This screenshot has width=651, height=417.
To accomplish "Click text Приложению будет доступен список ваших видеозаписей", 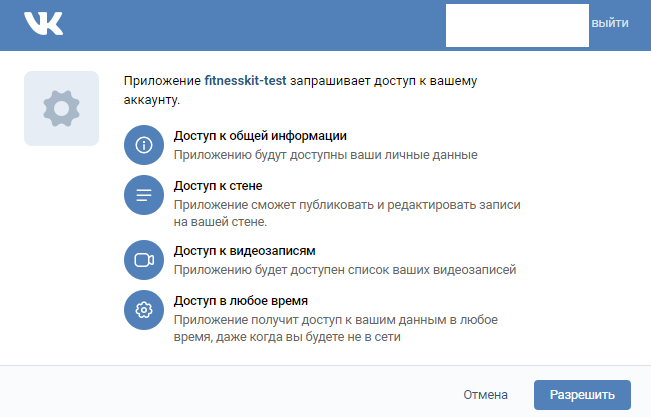I will pos(345,270).
